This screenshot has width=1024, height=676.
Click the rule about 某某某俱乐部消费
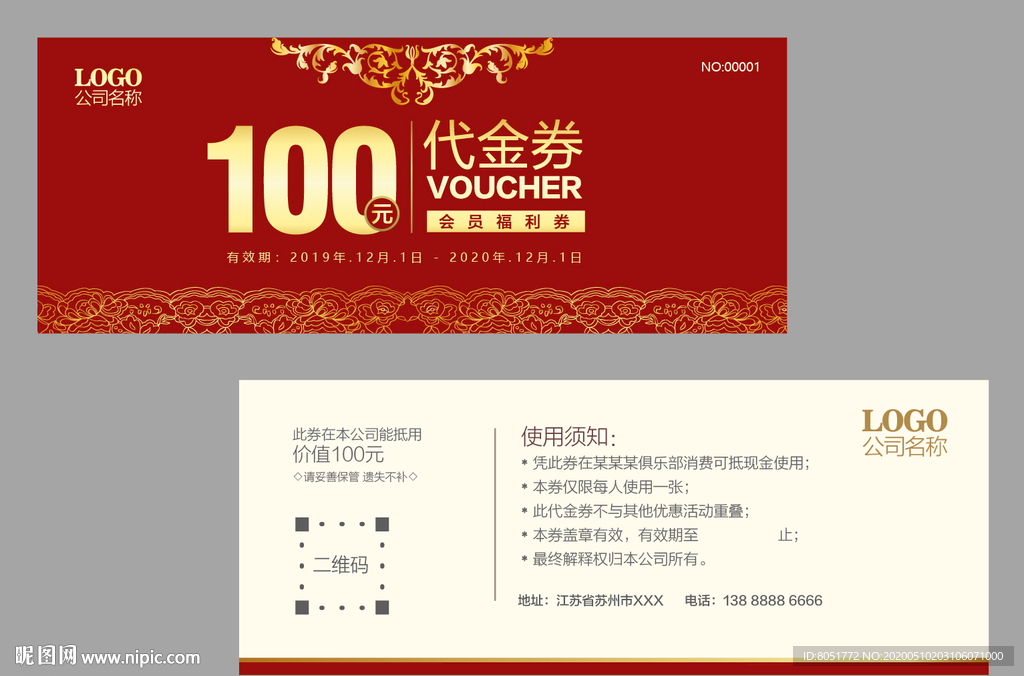(665, 463)
